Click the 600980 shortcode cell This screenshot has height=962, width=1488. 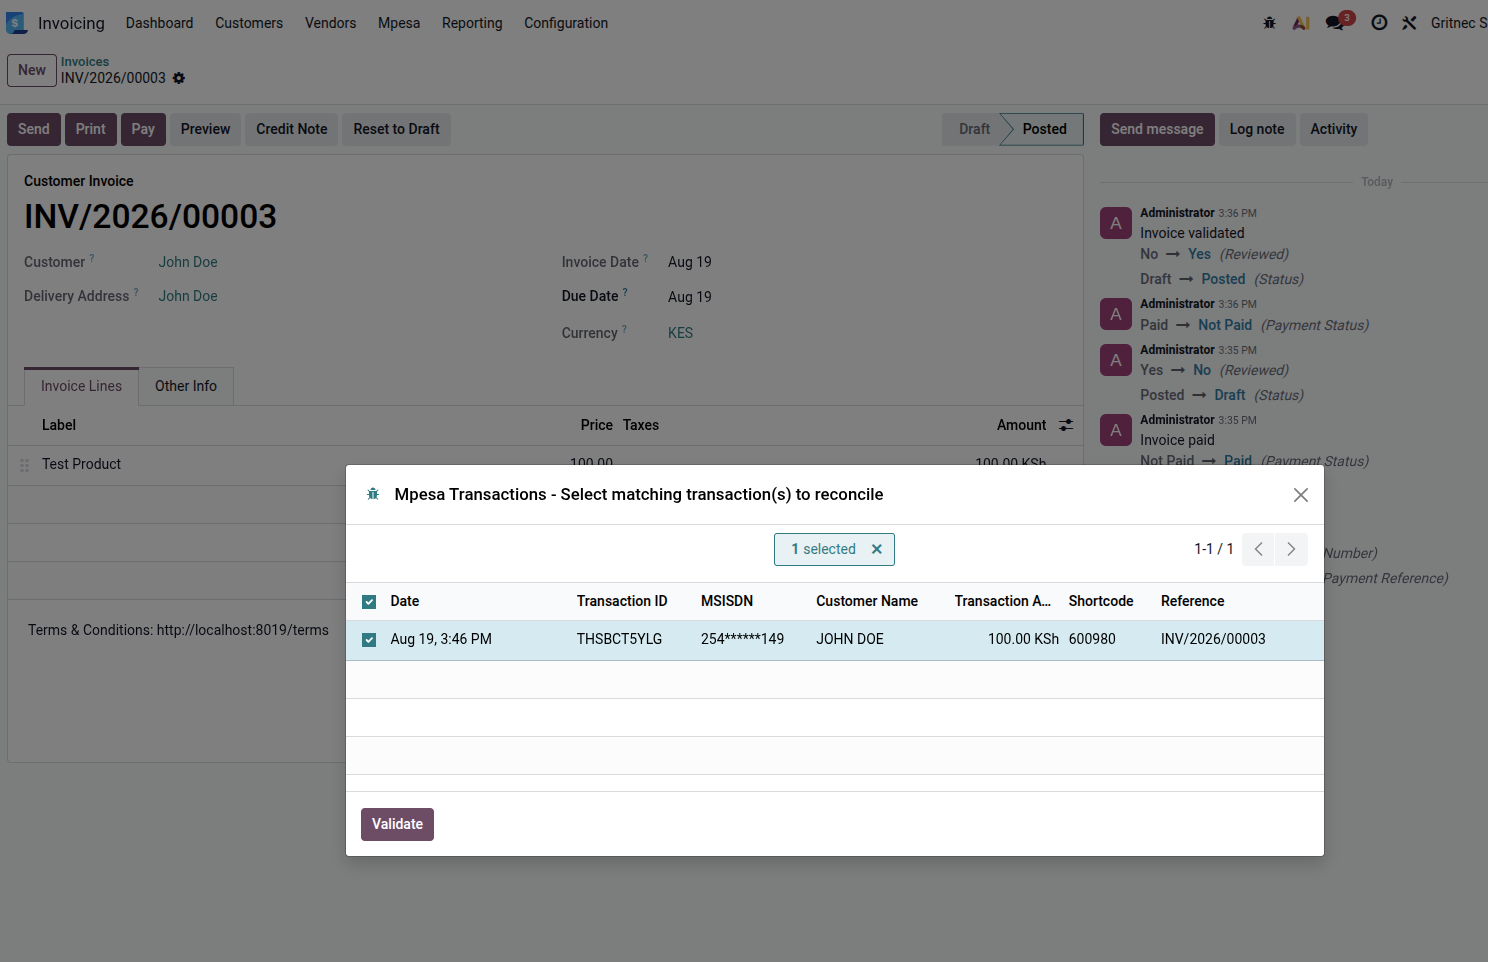point(1092,639)
